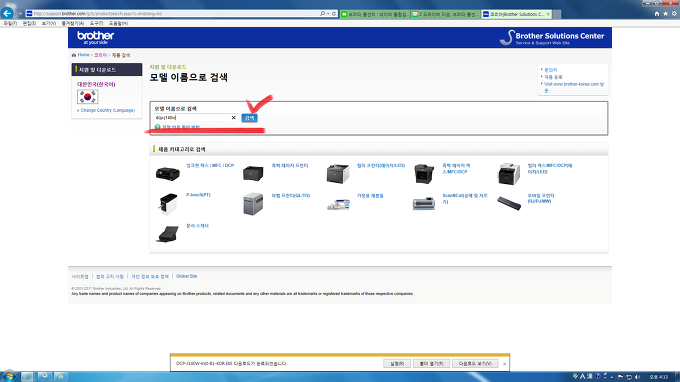The width and height of the screenshot is (680, 382).
Task: Refresh the page with the reload icon
Action: coord(334,14)
